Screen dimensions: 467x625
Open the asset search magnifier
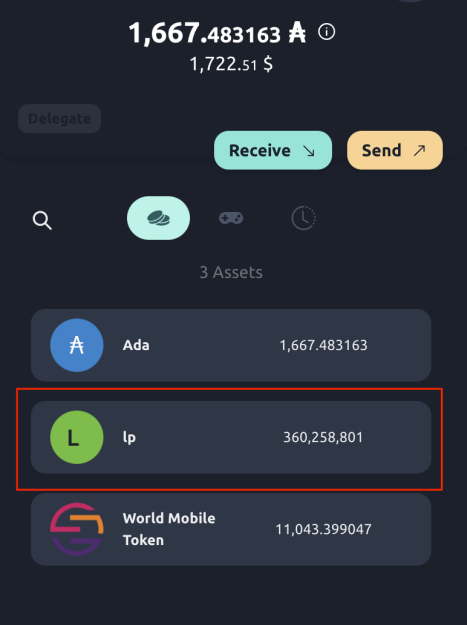click(42, 220)
